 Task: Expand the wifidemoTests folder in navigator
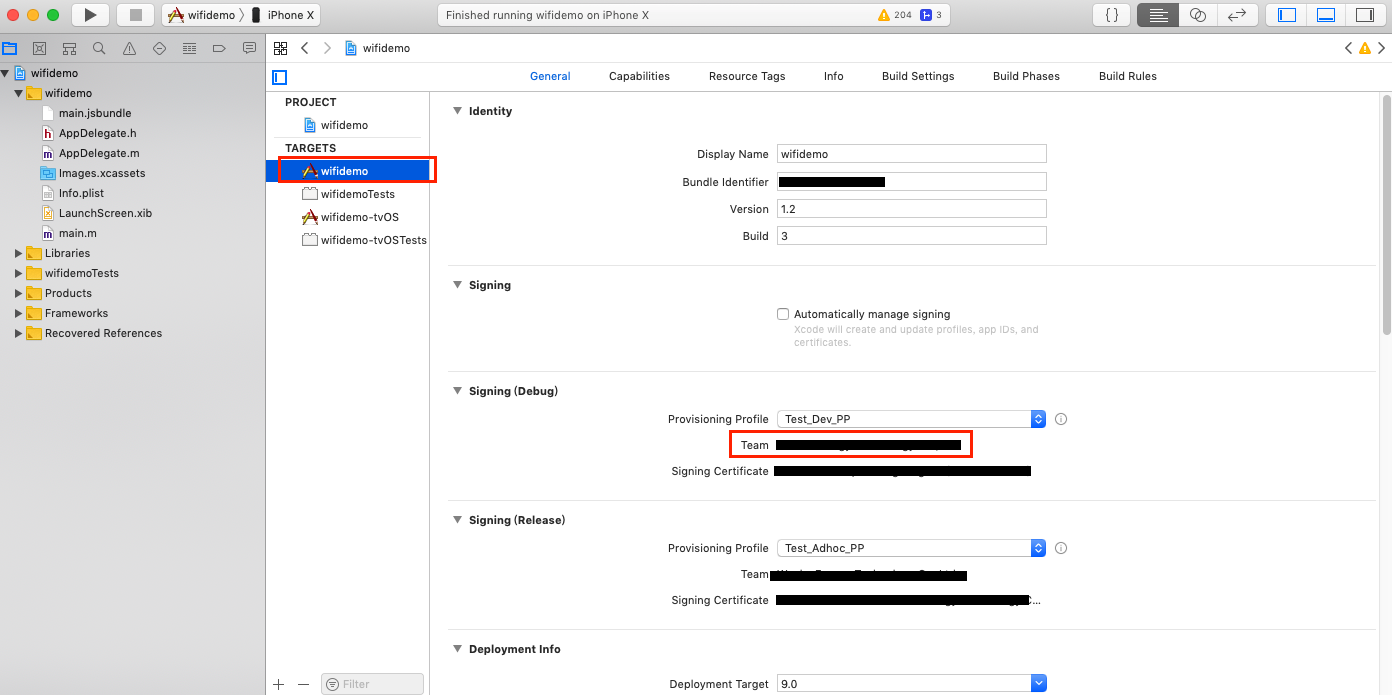click(x=18, y=273)
